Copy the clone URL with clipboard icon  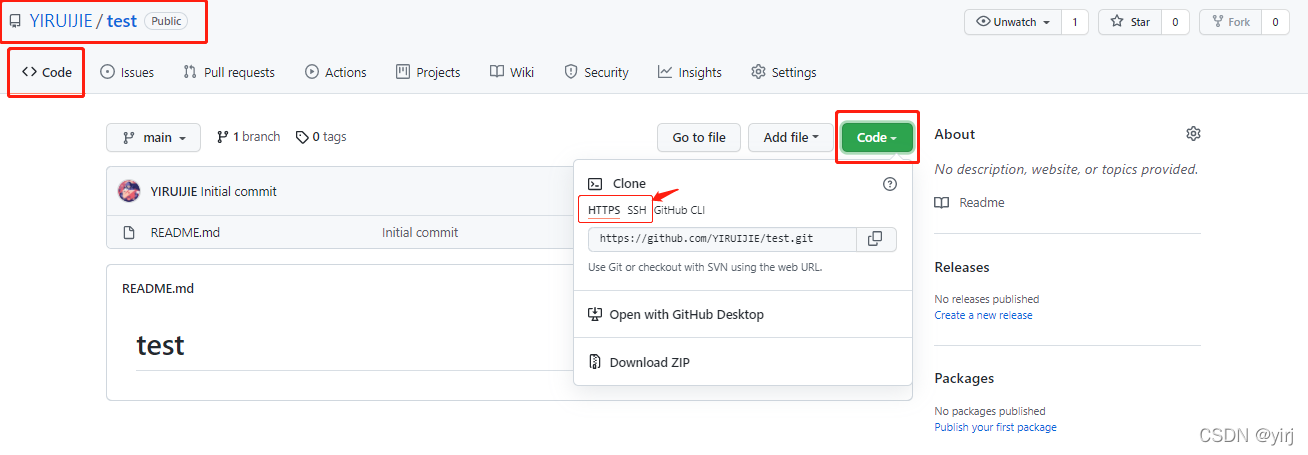tap(876, 239)
